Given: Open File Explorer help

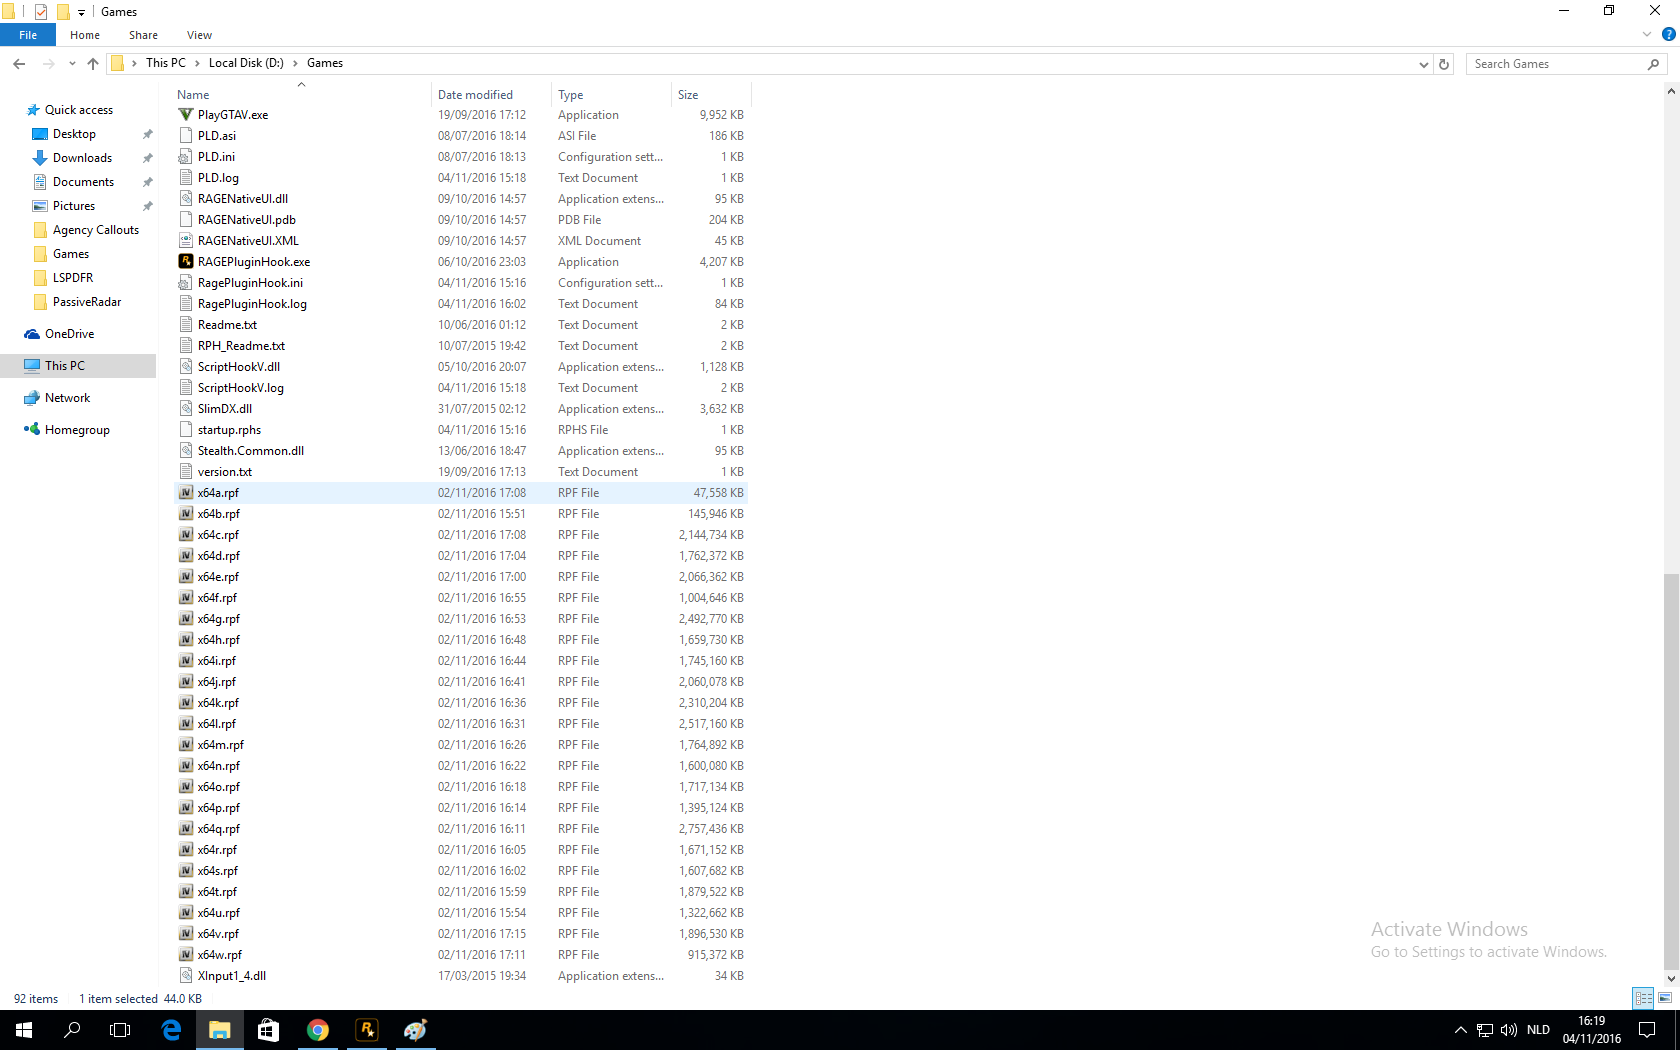Looking at the screenshot, I should coord(1668,35).
